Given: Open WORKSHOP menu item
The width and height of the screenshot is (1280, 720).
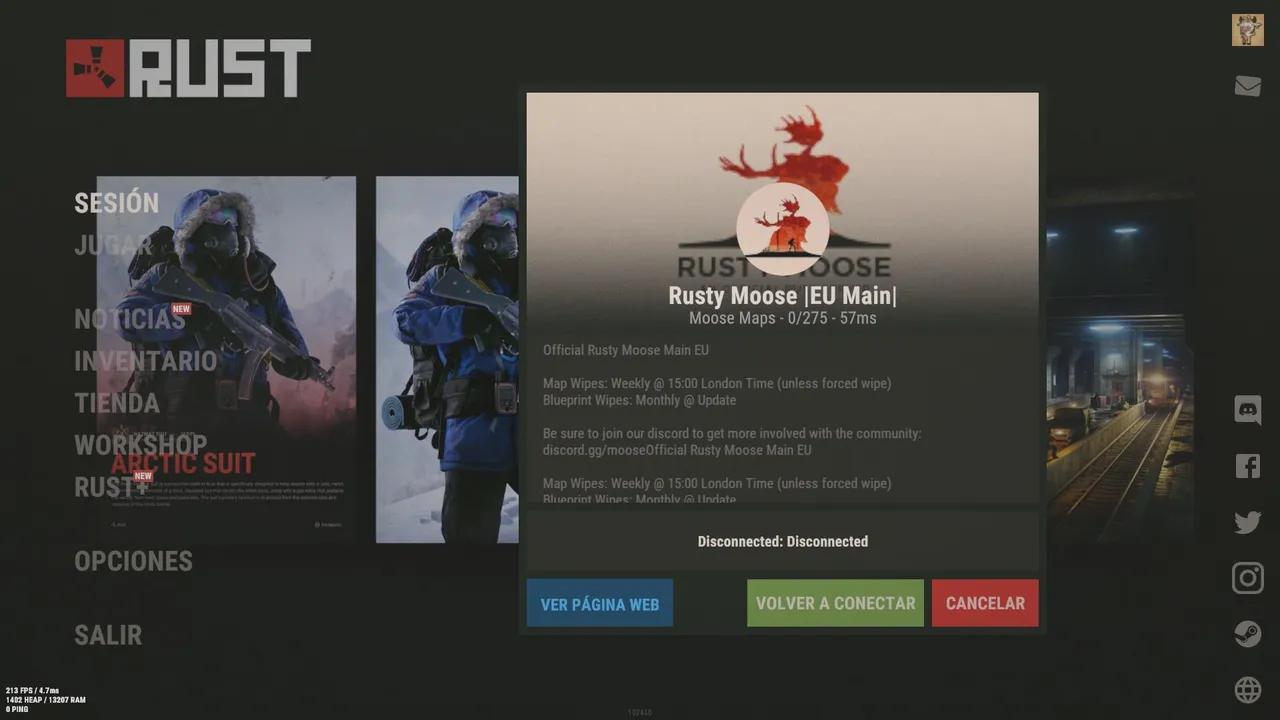Looking at the screenshot, I should point(140,445).
